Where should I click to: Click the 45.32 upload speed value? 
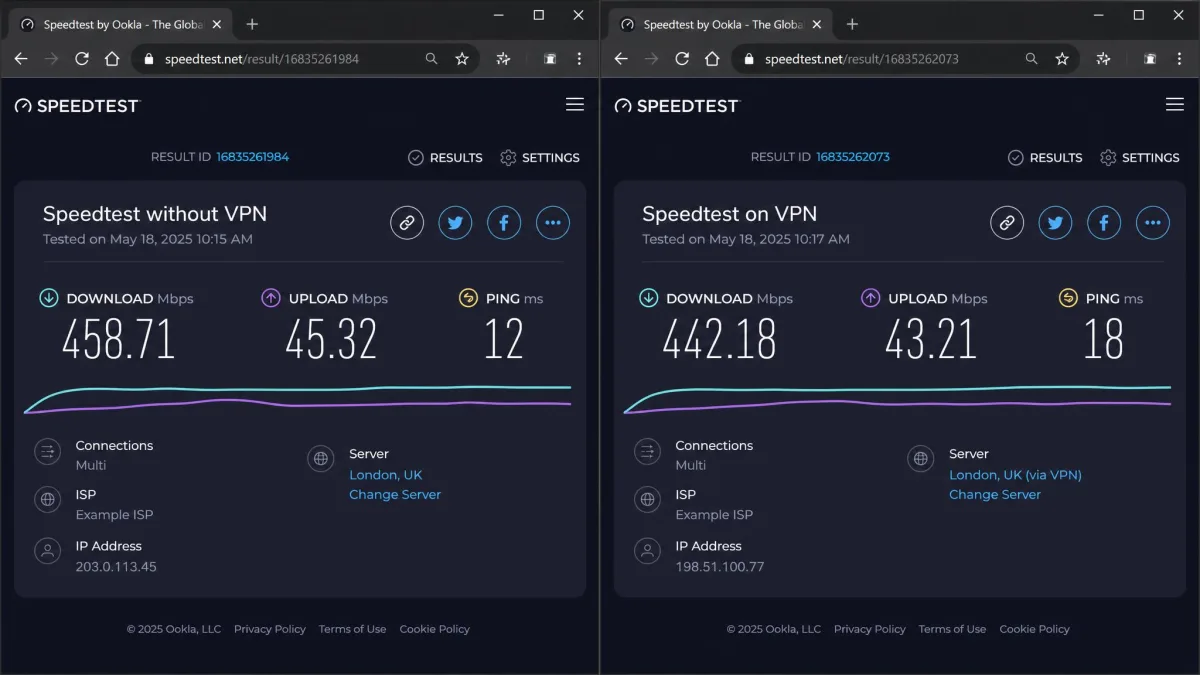point(331,339)
